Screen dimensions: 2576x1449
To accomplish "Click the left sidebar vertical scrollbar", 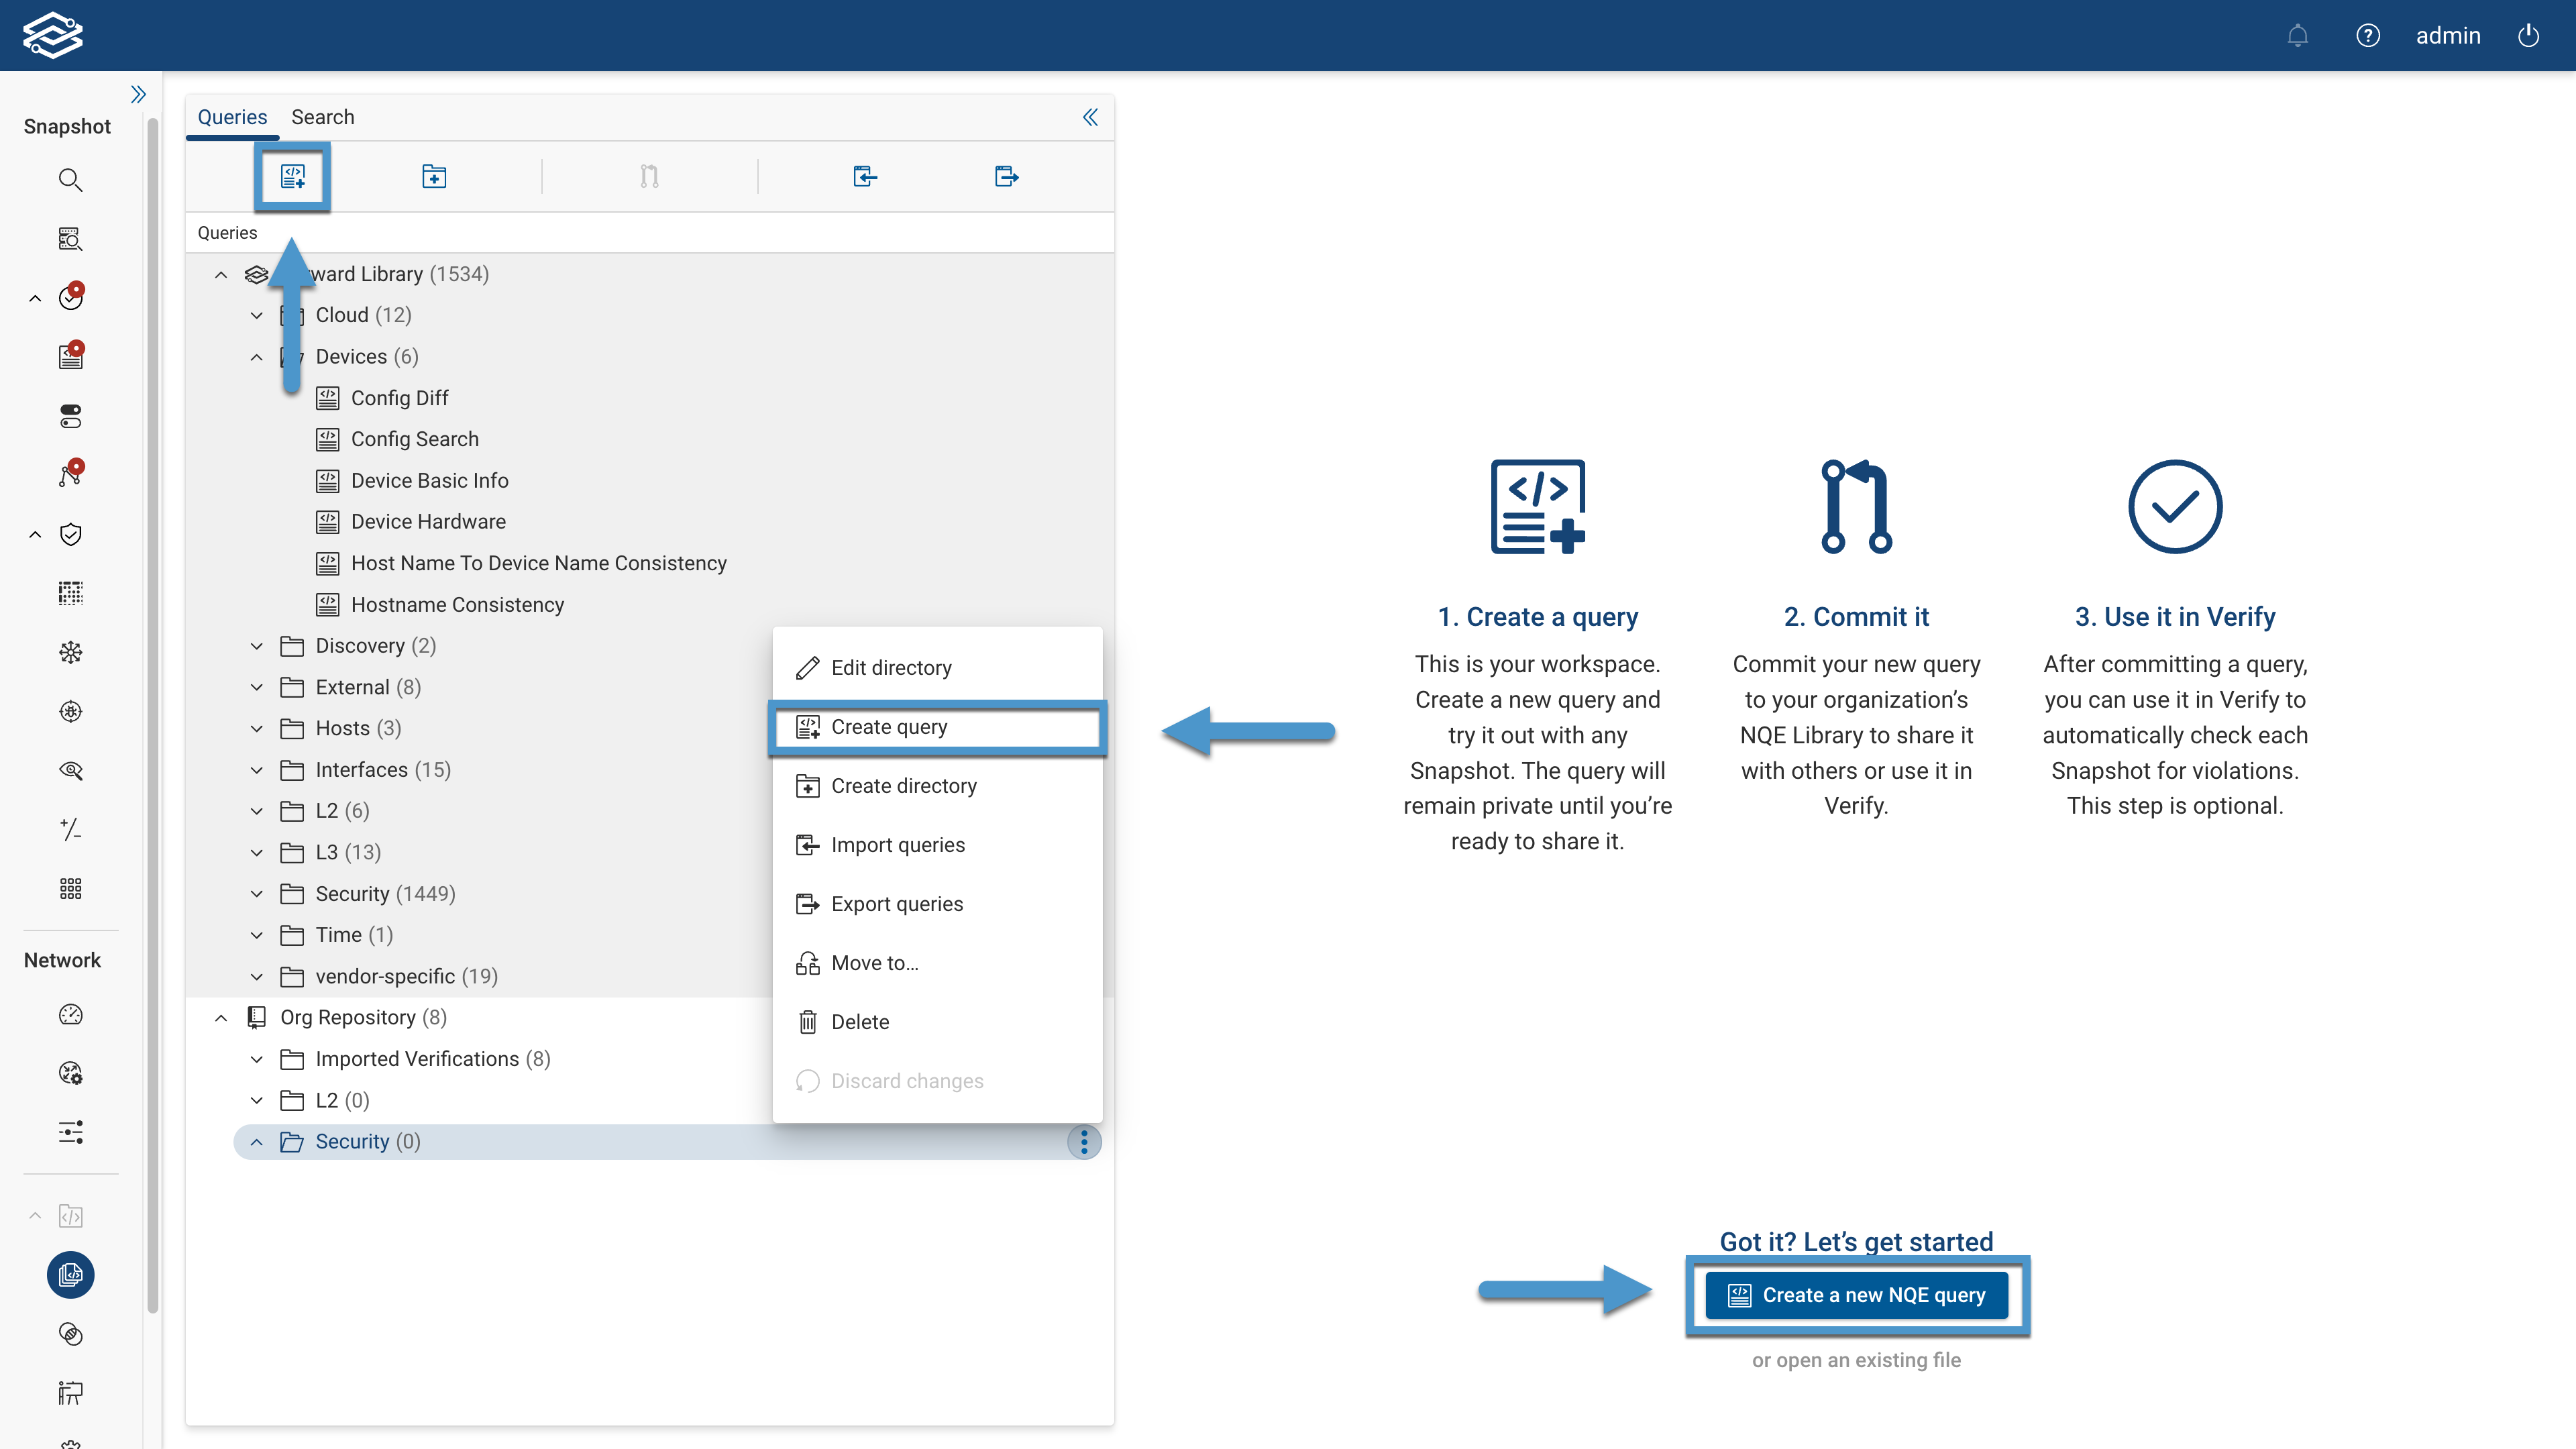I will 153,700.
